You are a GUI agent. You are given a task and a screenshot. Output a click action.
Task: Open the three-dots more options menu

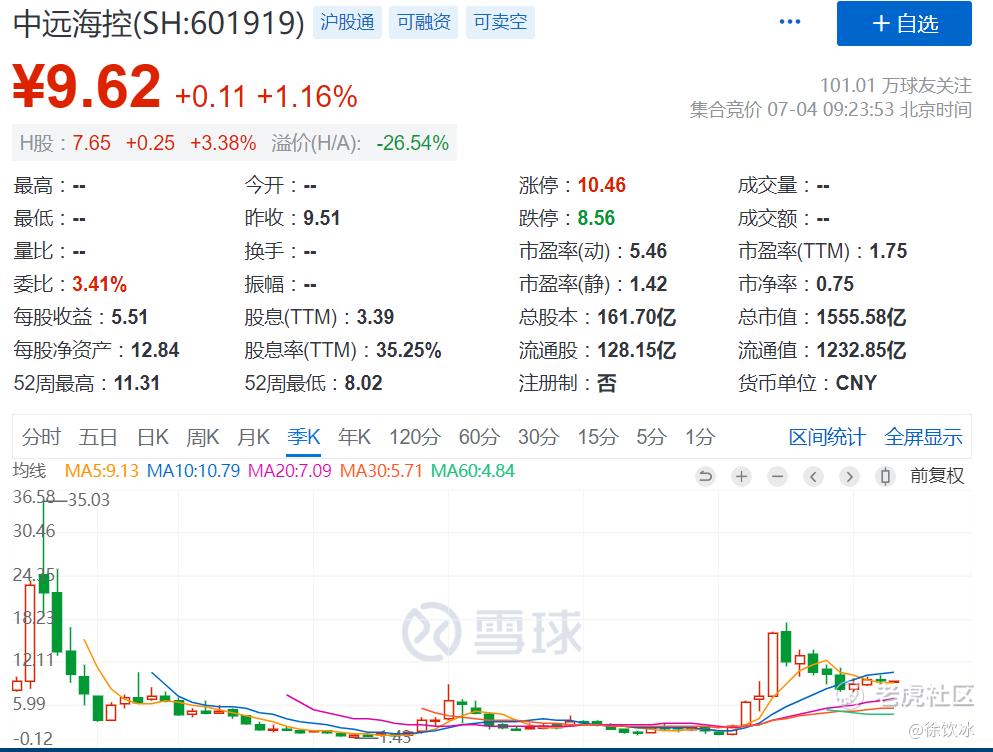click(x=789, y=22)
